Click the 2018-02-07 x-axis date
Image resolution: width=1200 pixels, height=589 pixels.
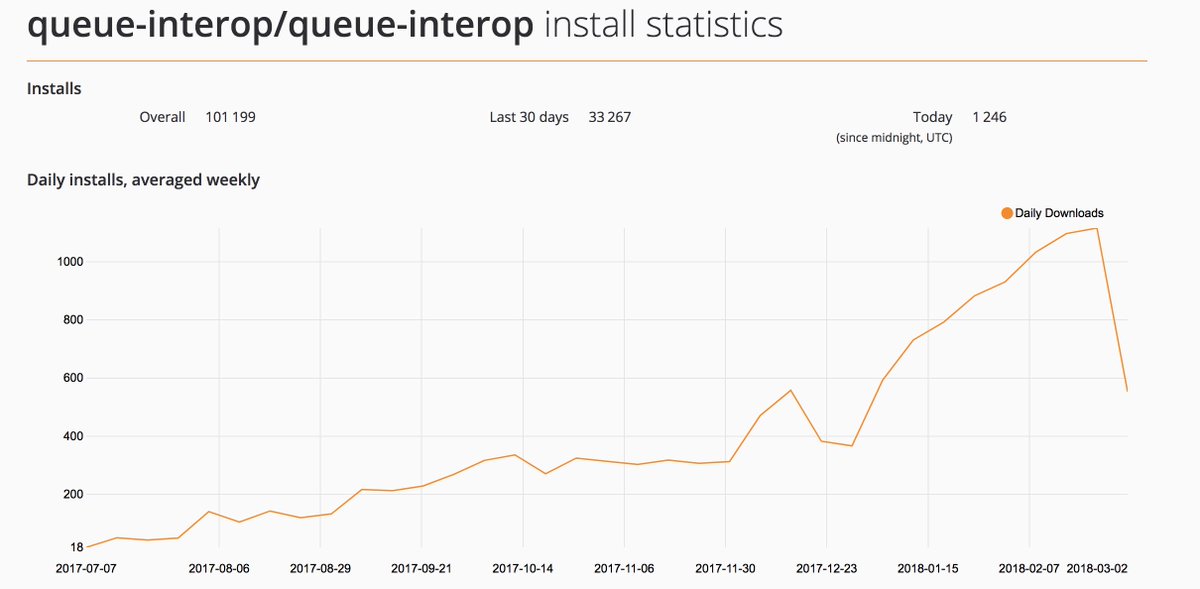pyautogui.click(x=1029, y=568)
